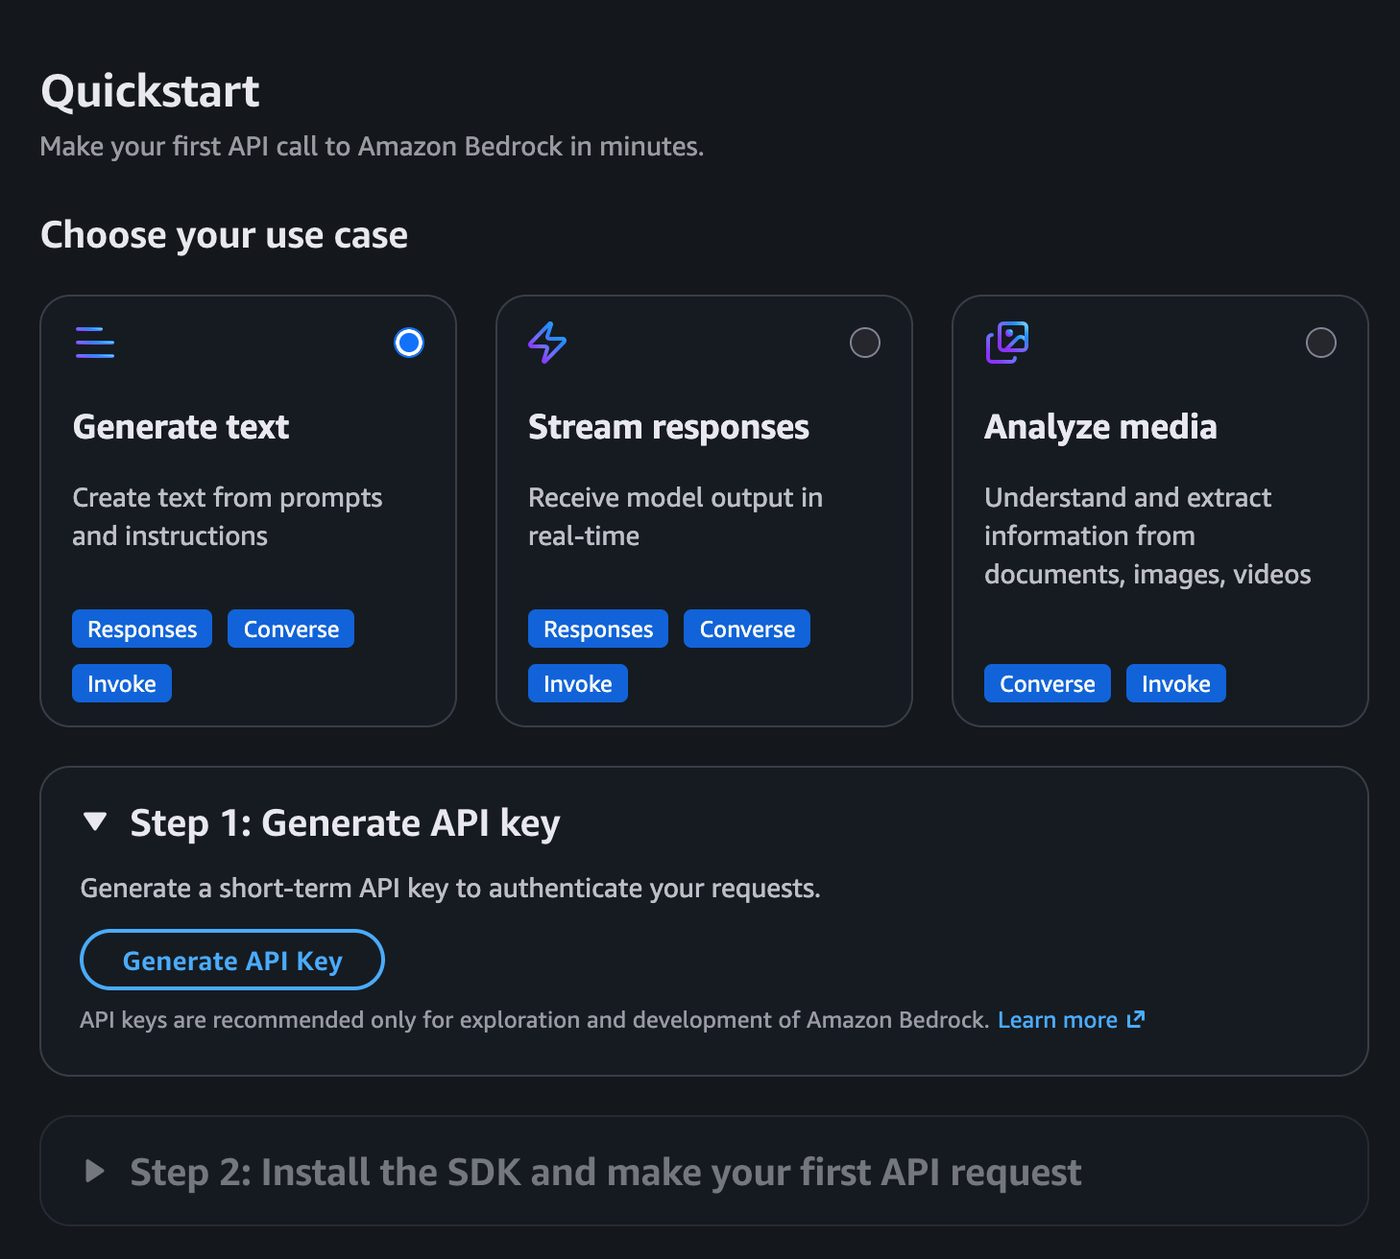The height and width of the screenshot is (1259, 1400).
Task: Click the external link icon after Learn more
Action: 1135,1019
